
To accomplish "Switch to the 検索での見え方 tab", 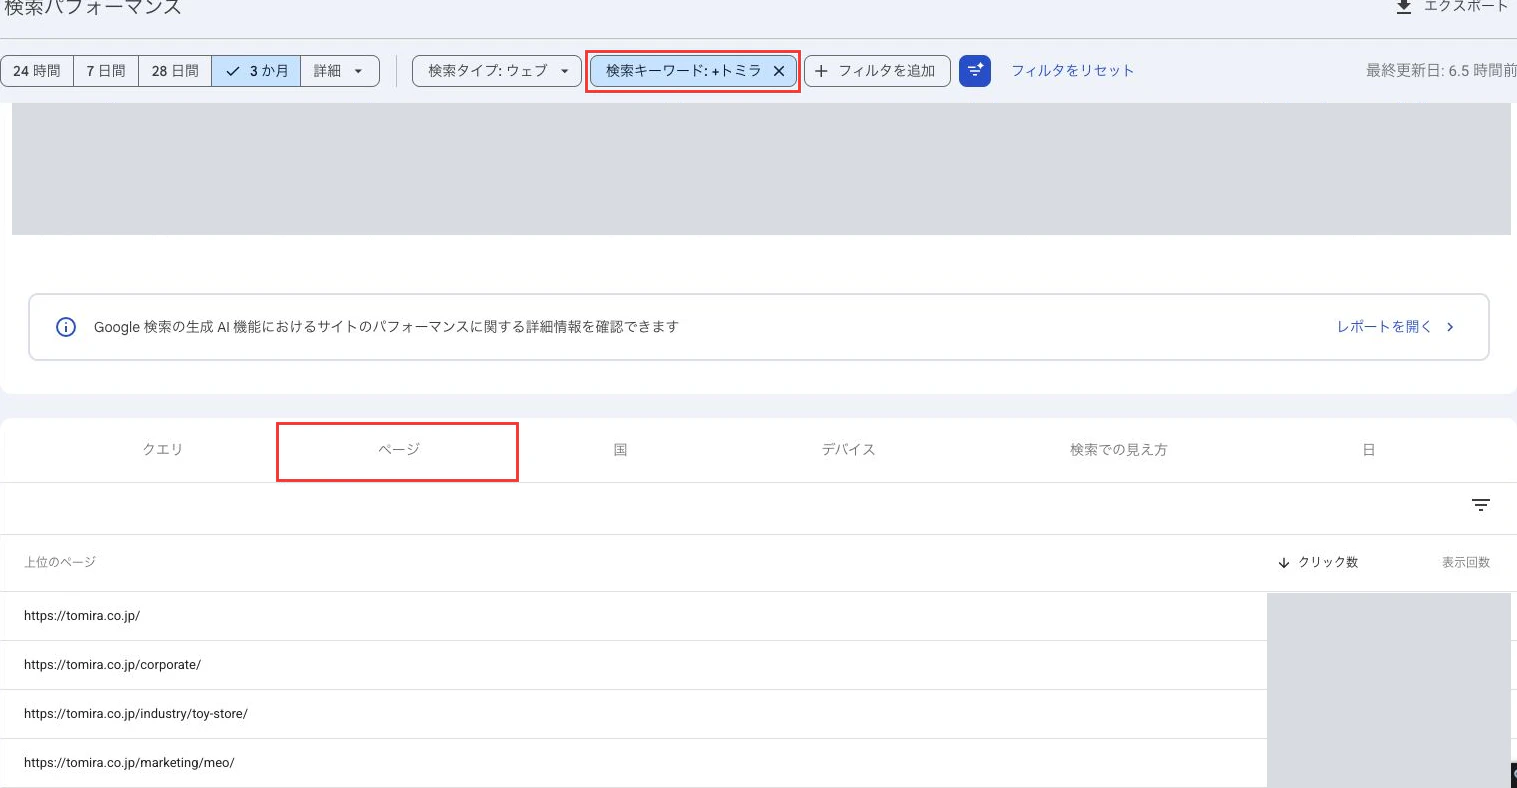I will [x=1118, y=450].
